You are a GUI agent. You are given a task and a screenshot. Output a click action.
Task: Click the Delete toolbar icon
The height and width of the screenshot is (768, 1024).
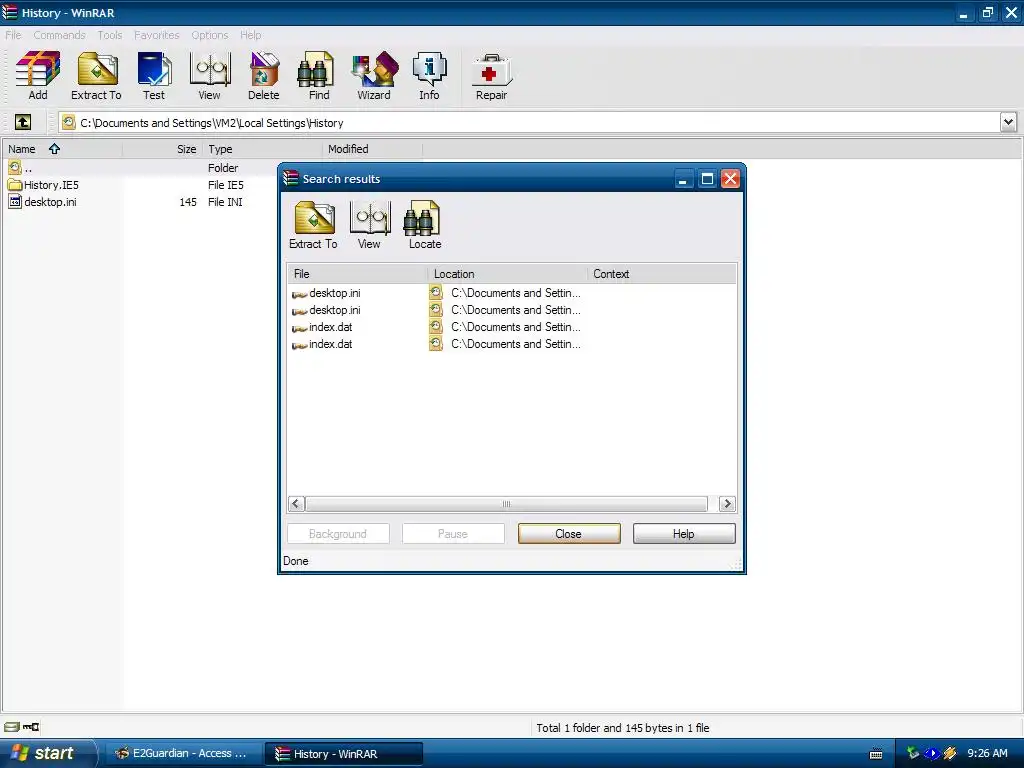pos(264,76)
